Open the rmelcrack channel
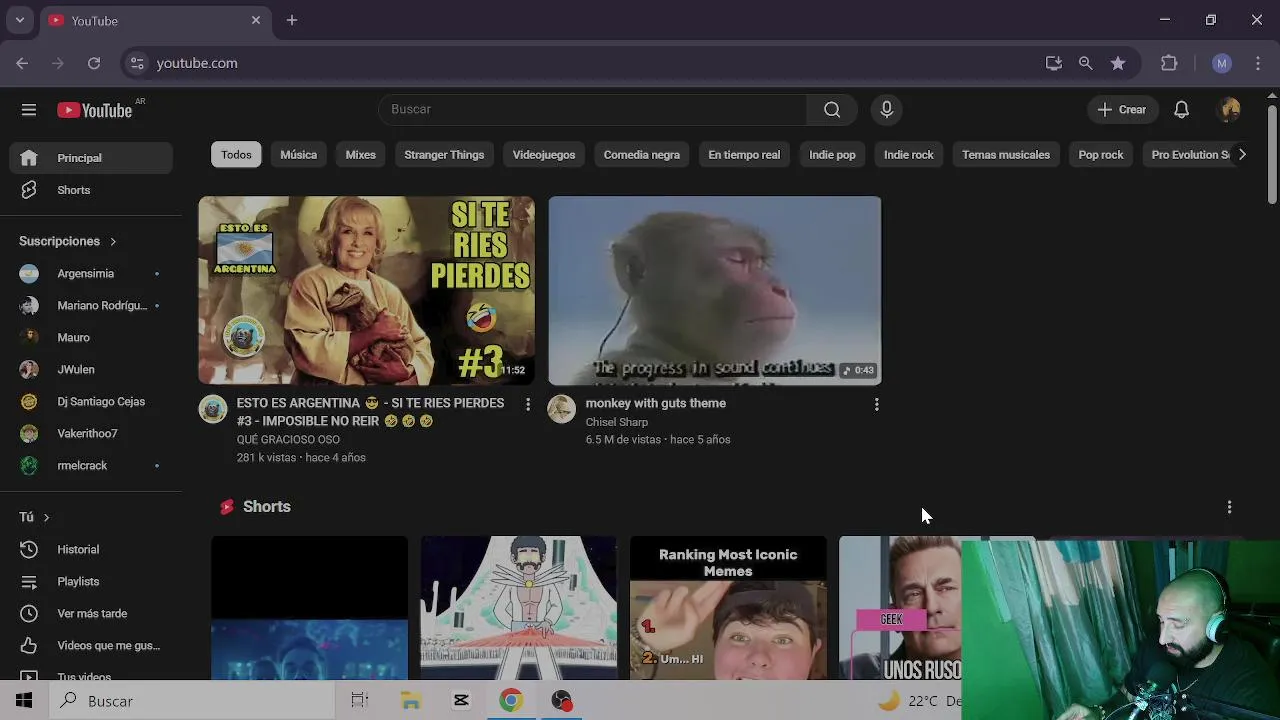 tap(91, 465)
